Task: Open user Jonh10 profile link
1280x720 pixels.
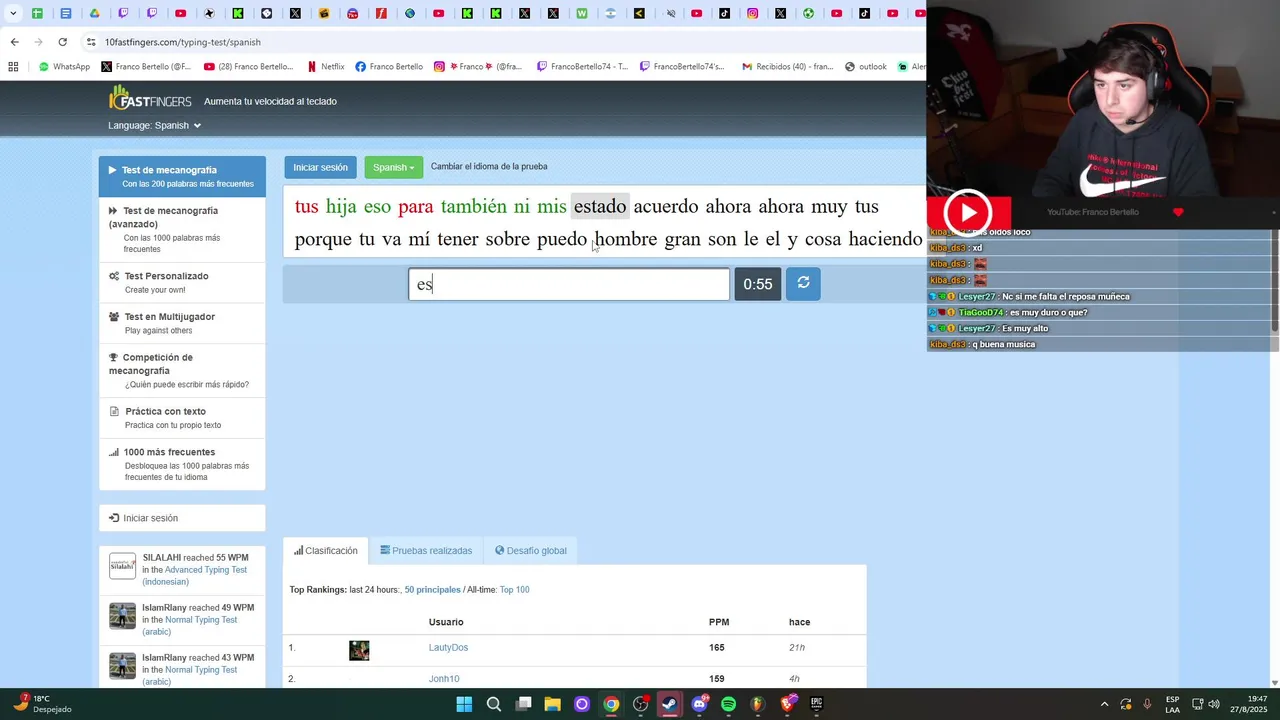Action: coord(444,679)
